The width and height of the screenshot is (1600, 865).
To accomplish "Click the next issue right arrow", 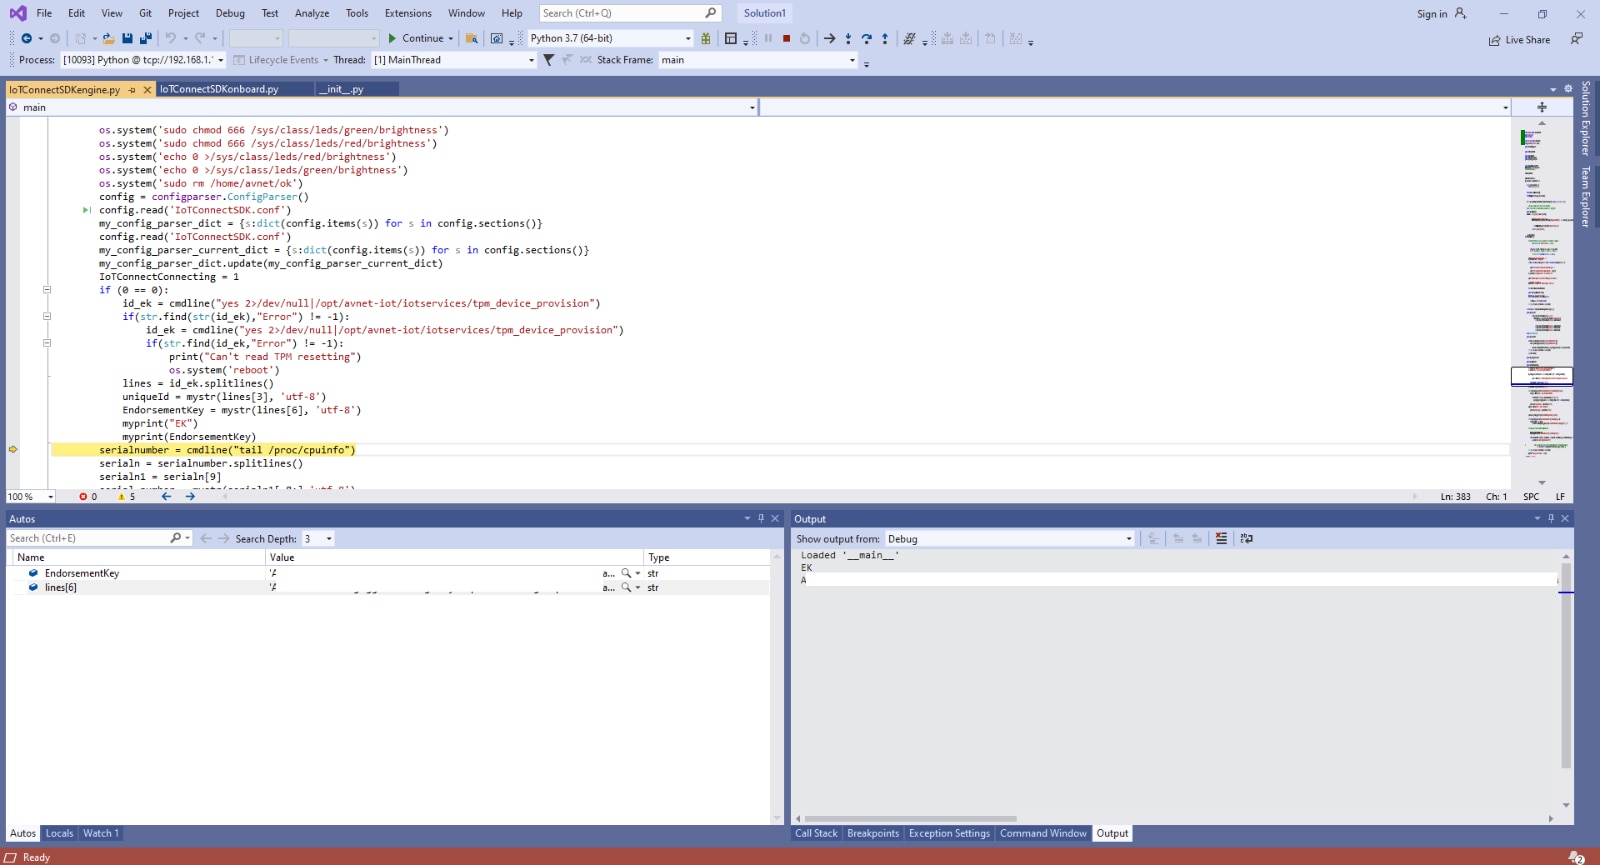I will [190, 496].
